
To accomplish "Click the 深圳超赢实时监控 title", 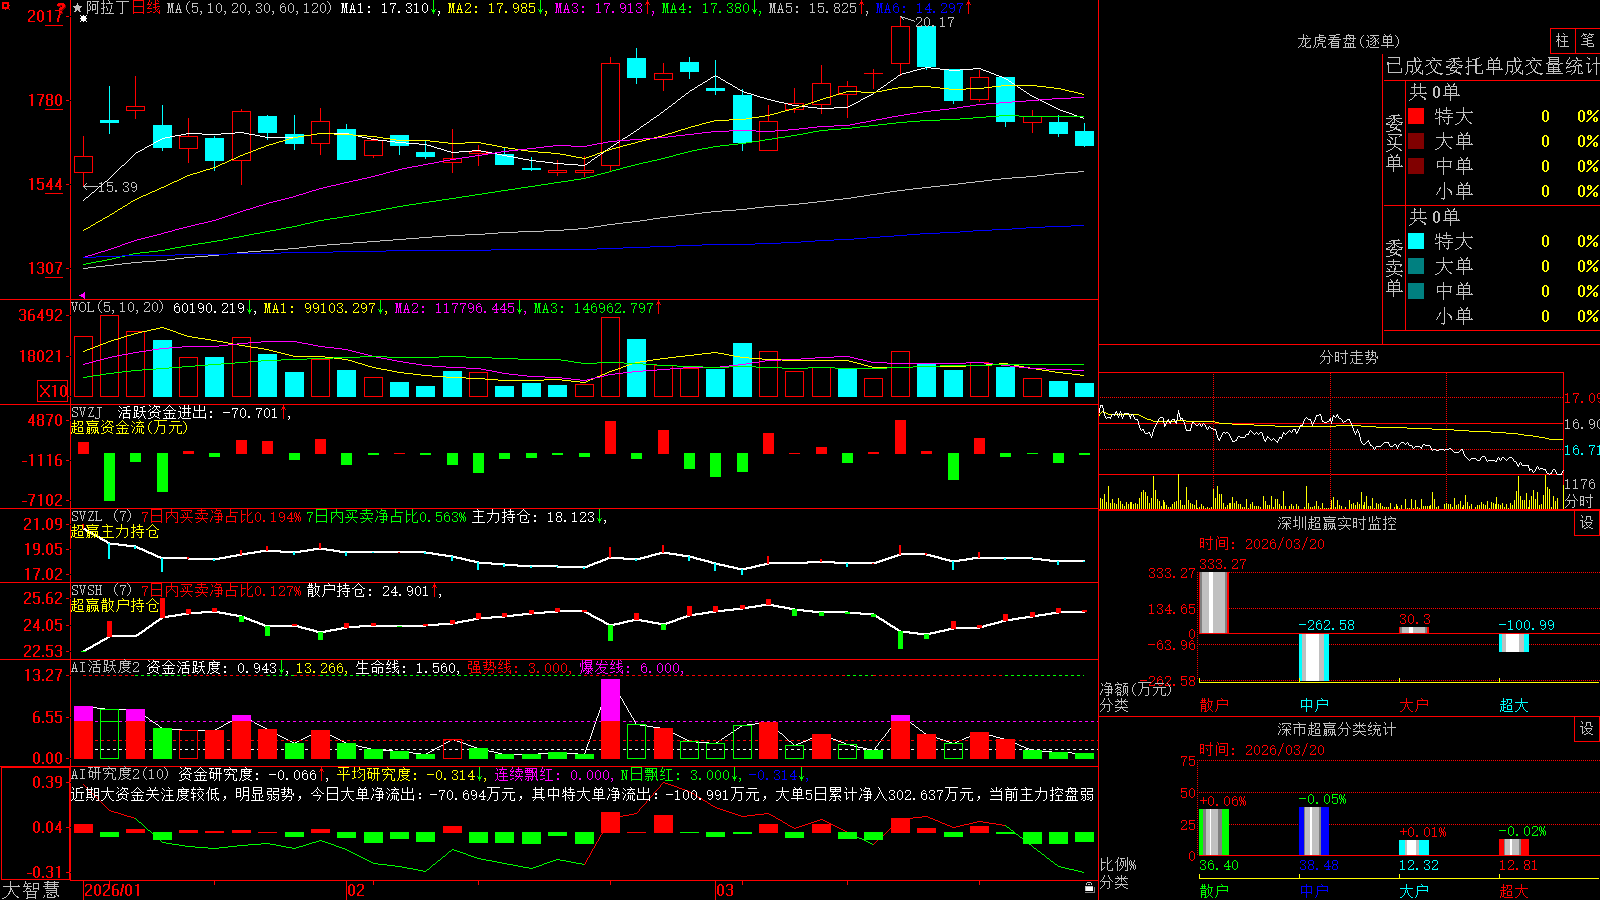I will (1336, 523).
